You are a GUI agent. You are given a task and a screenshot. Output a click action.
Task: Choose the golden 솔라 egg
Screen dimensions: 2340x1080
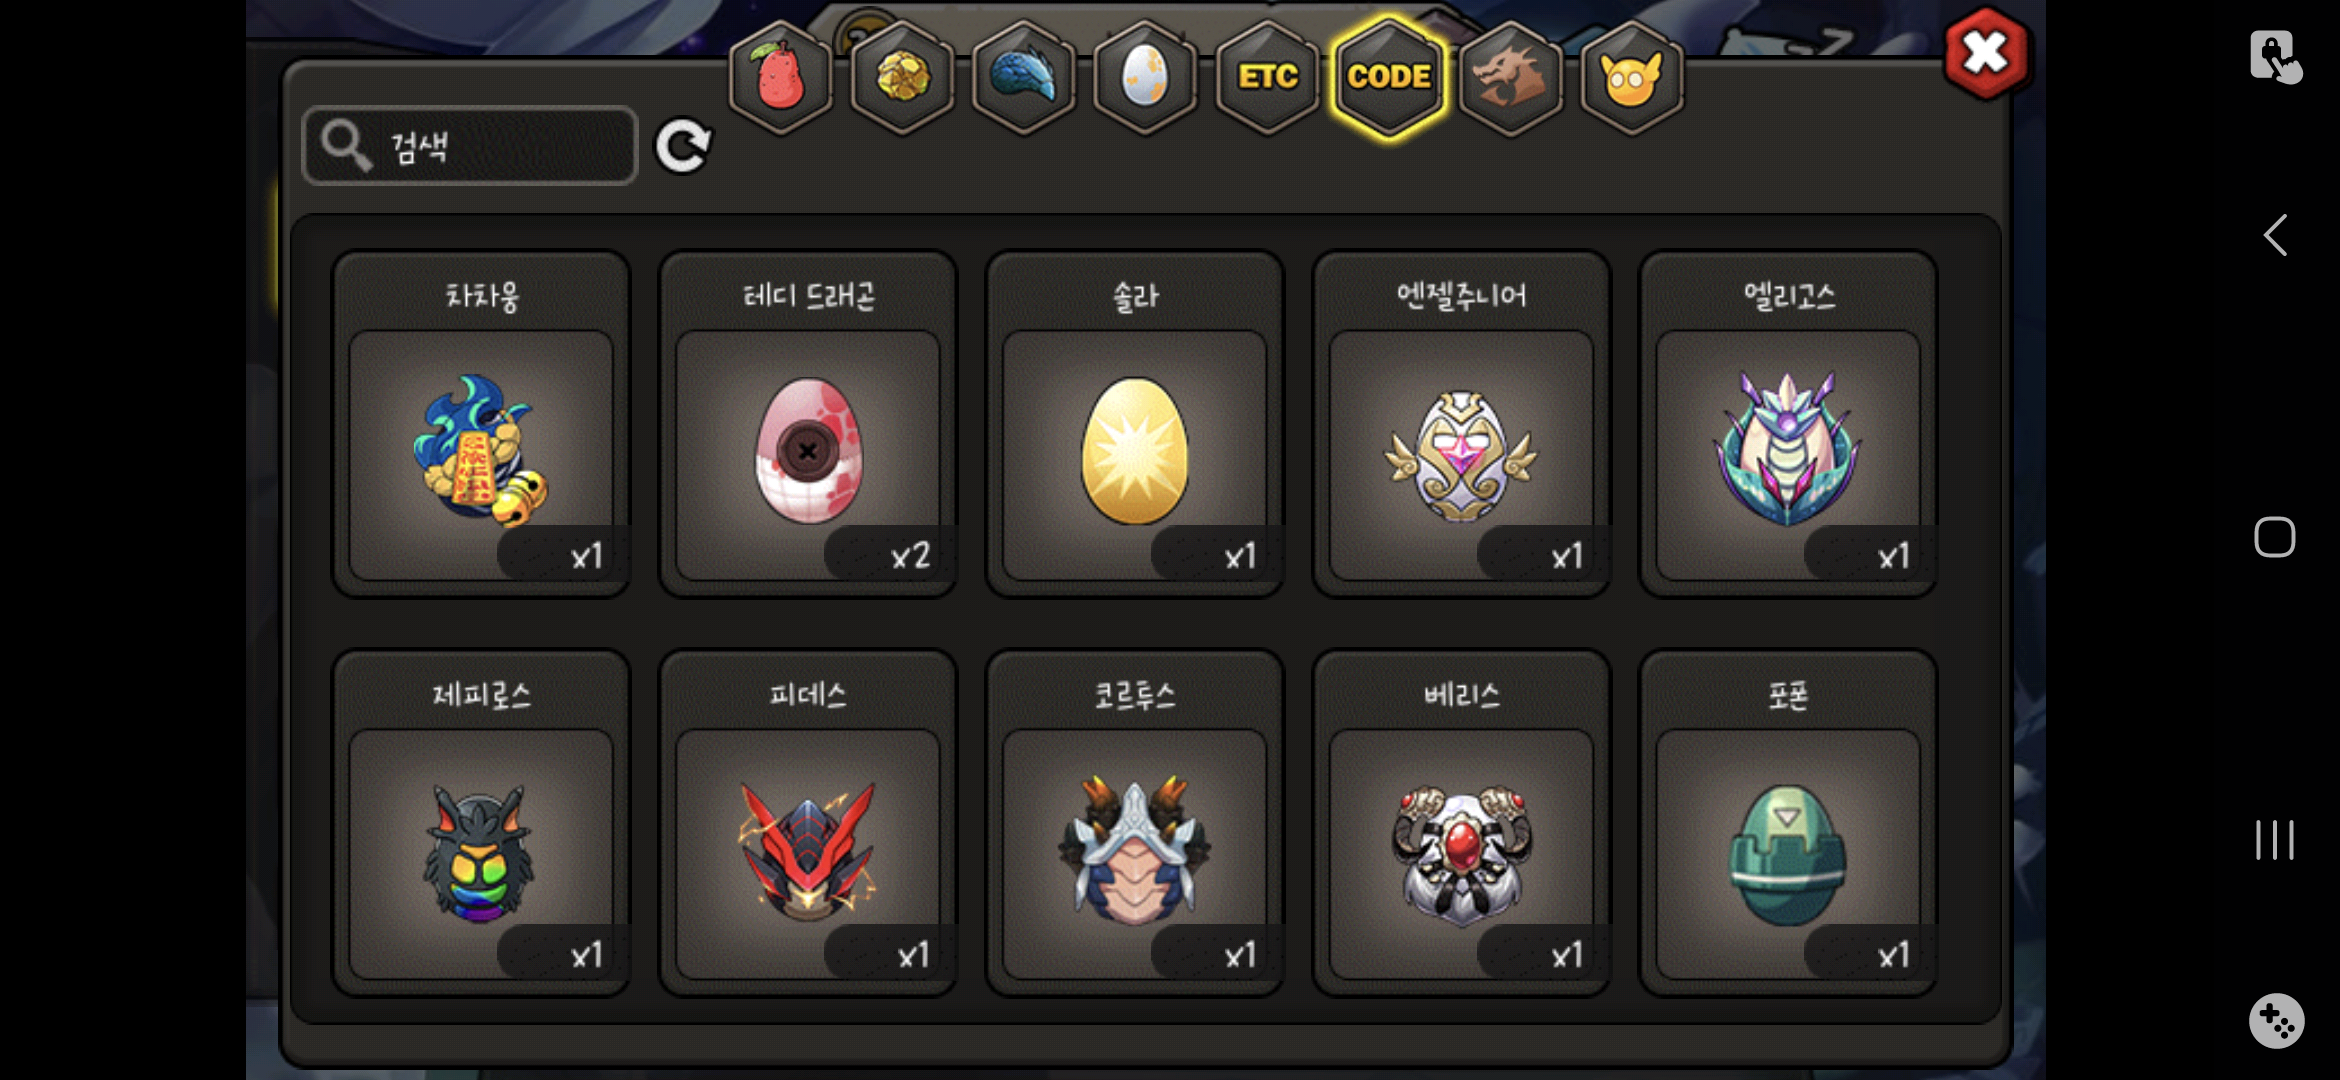point(1135,425)
